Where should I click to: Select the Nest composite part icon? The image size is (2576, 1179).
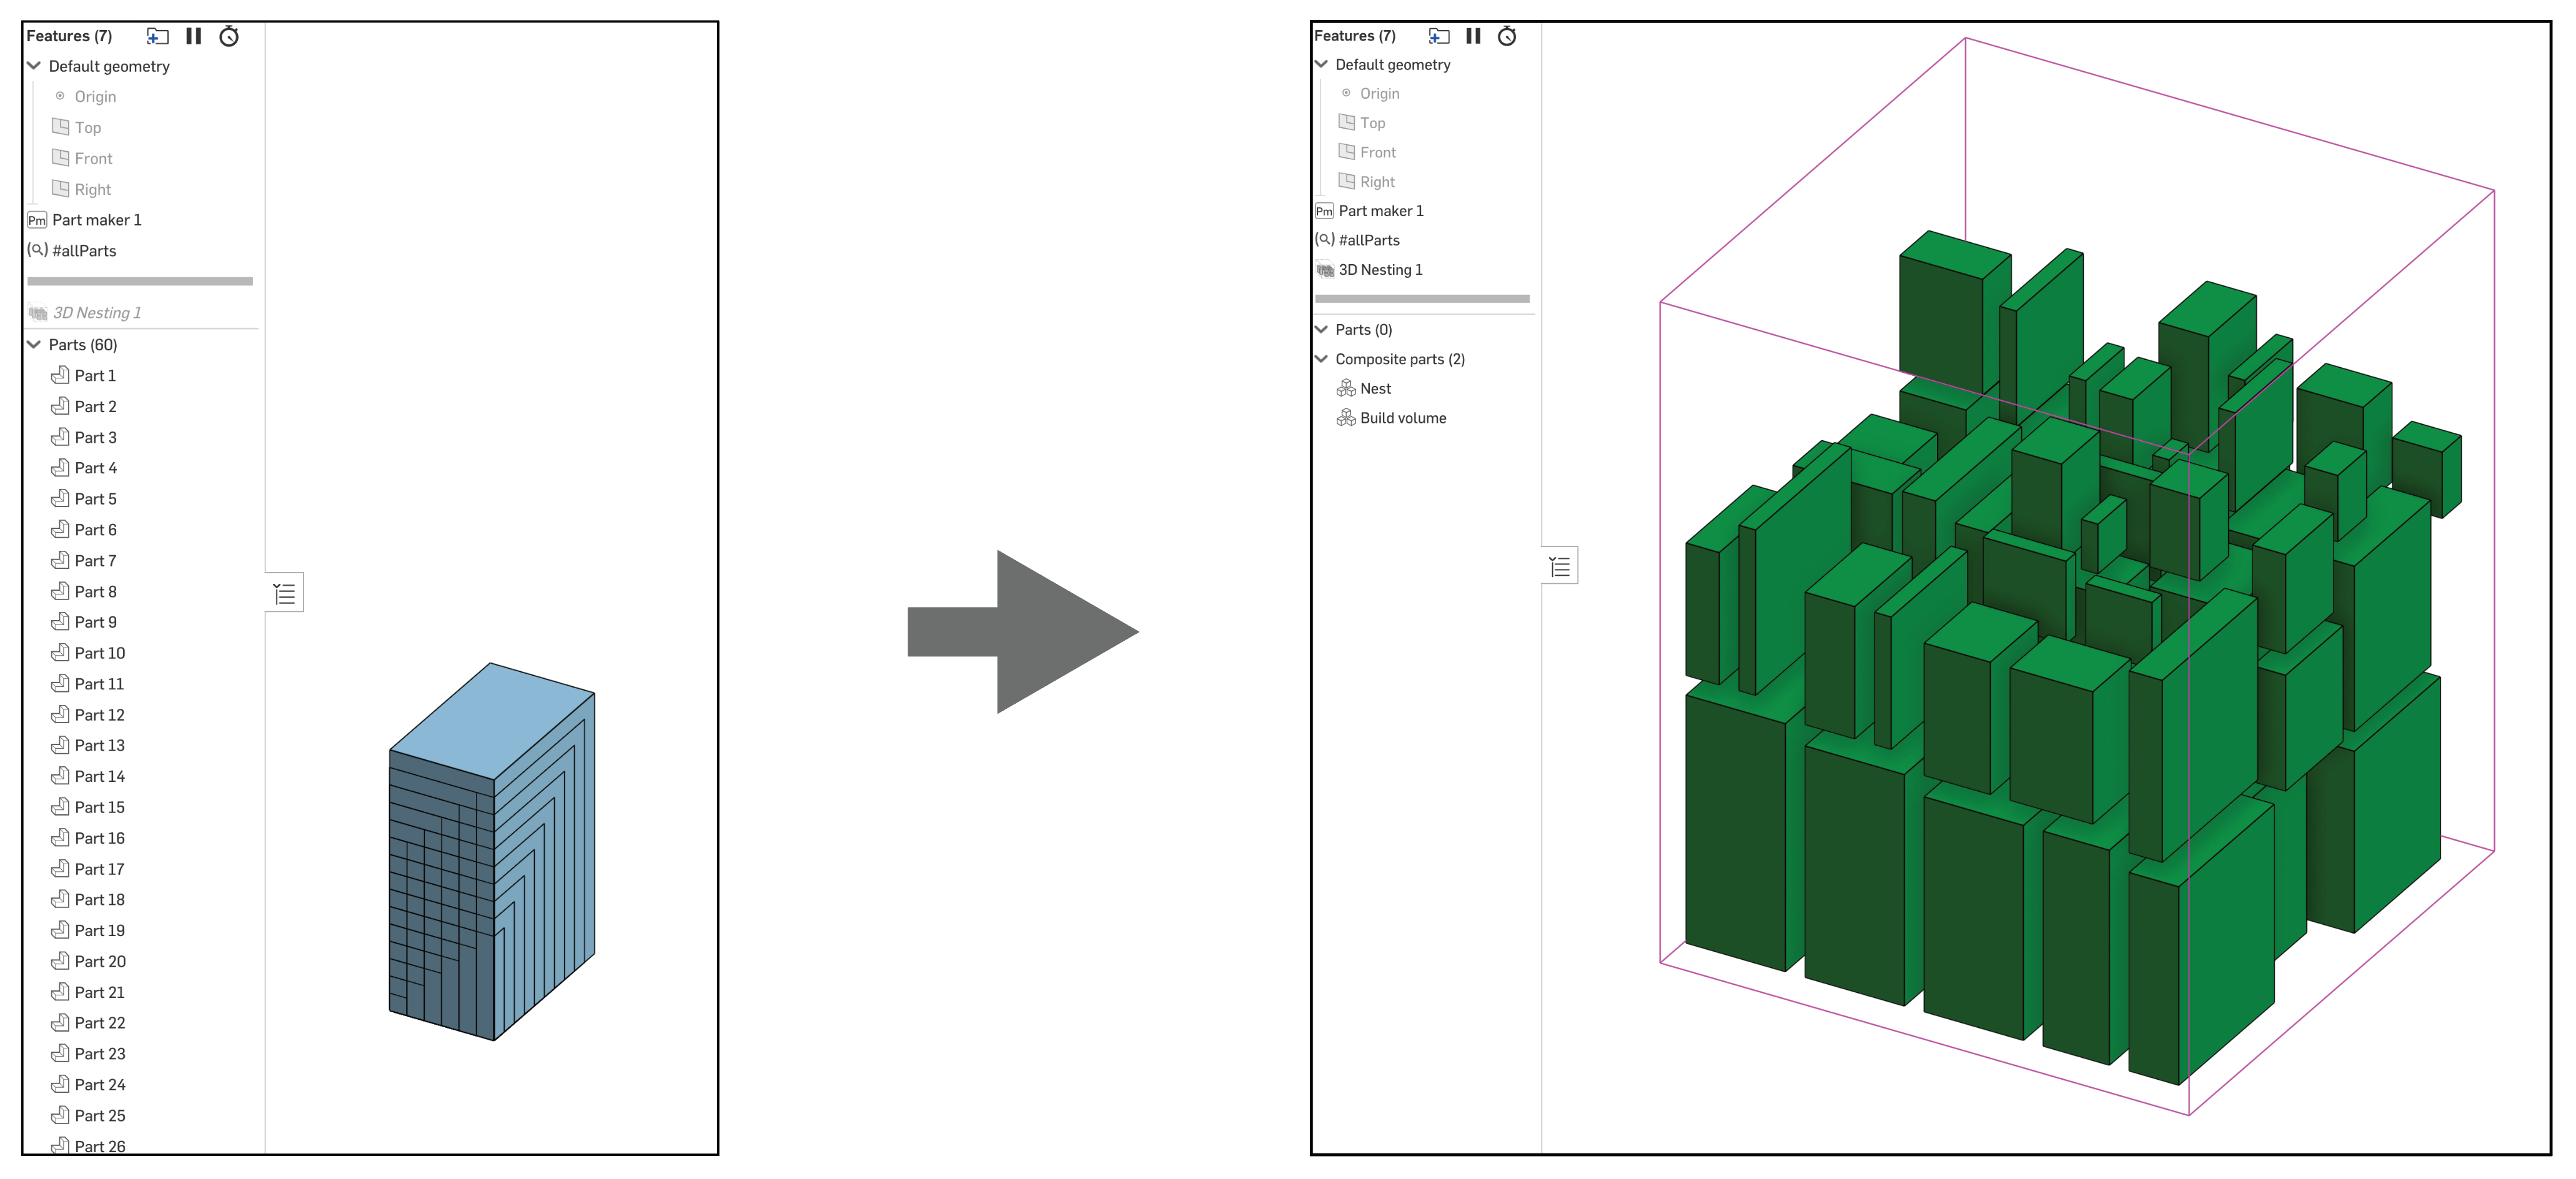tap(1346, 388)
